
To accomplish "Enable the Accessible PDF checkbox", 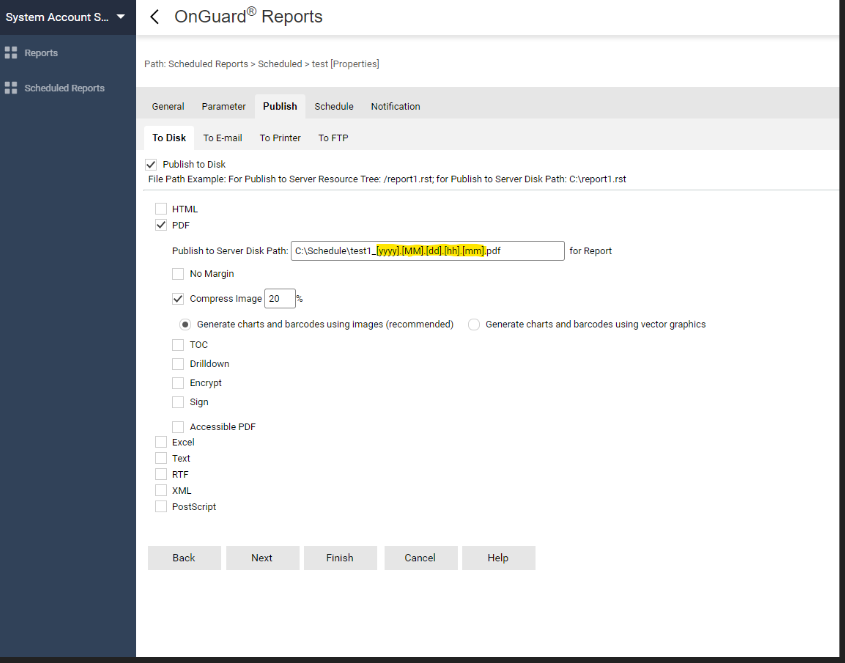I will pyautogui.click(x=178, y=426).
